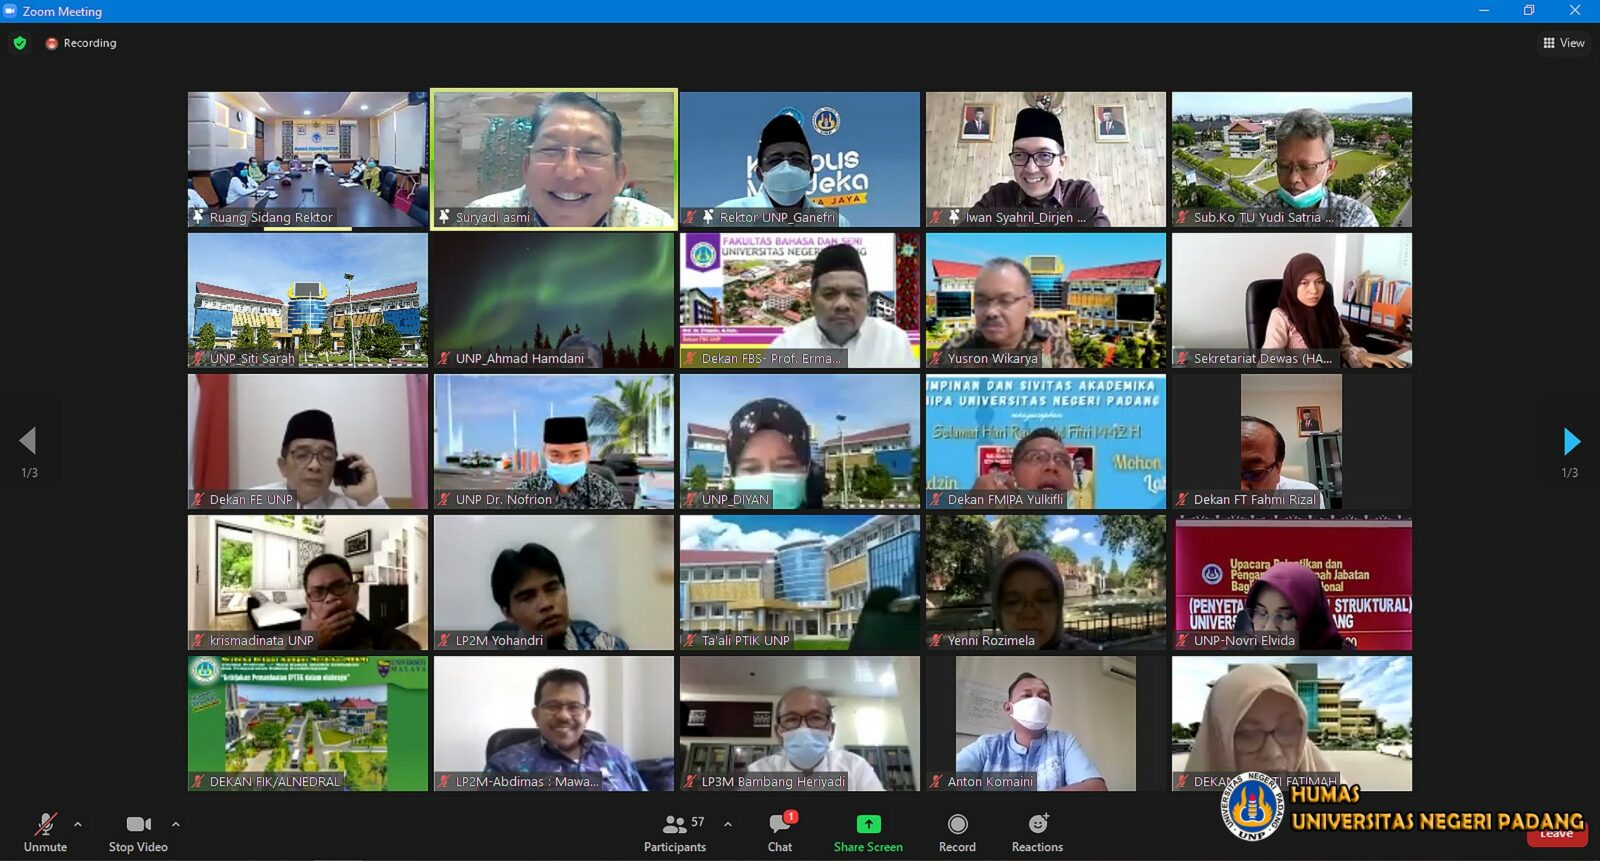Select Rektor UNP_Ganefri video tile
Viewport: 1600px width, 861px height.
tap(800, 159)
